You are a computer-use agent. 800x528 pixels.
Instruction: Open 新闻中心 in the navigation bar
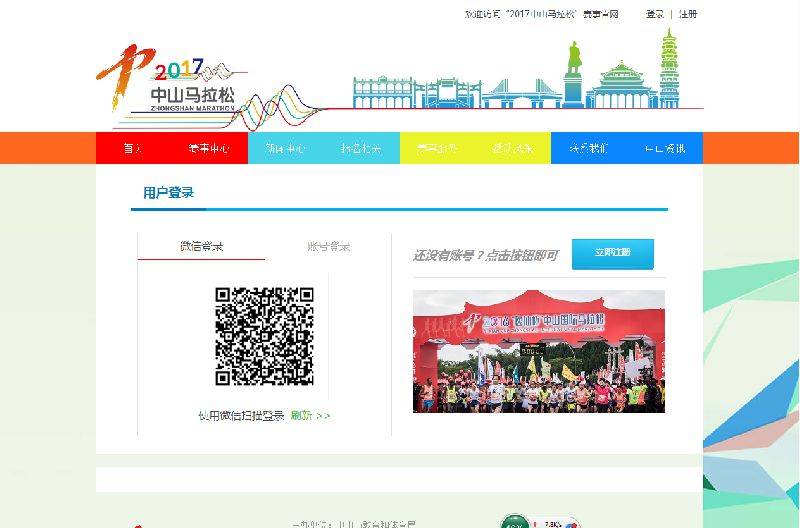click(x=285, y=148)
